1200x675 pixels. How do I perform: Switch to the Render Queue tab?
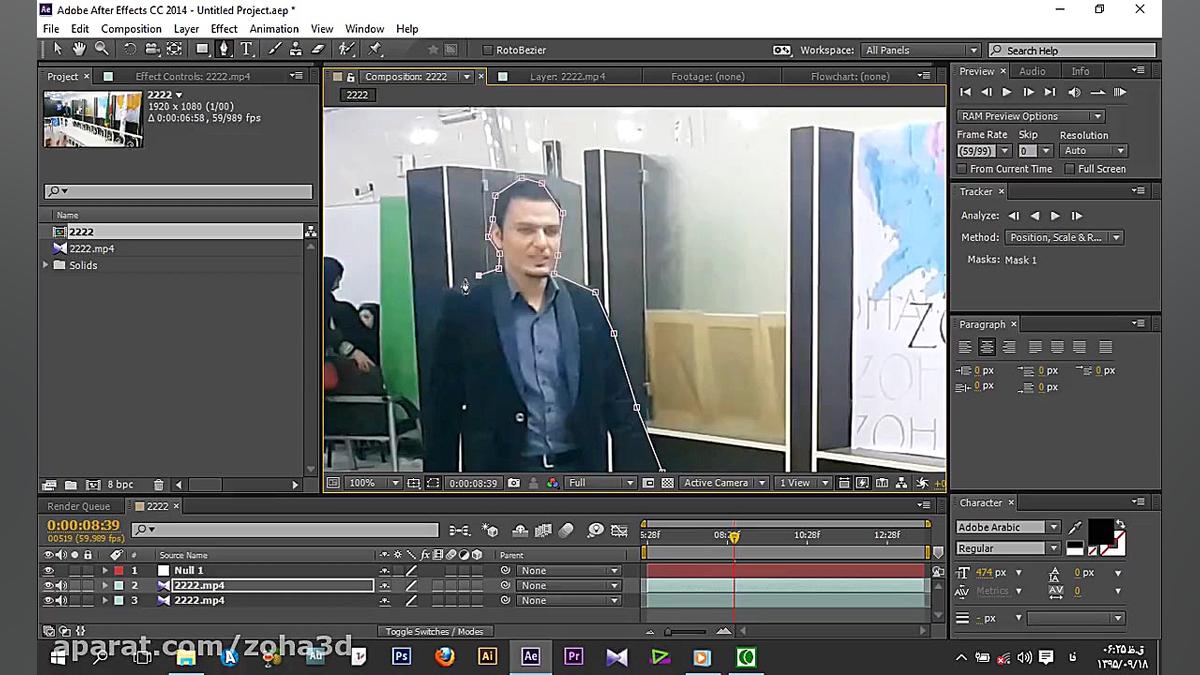tap(79, 506)
